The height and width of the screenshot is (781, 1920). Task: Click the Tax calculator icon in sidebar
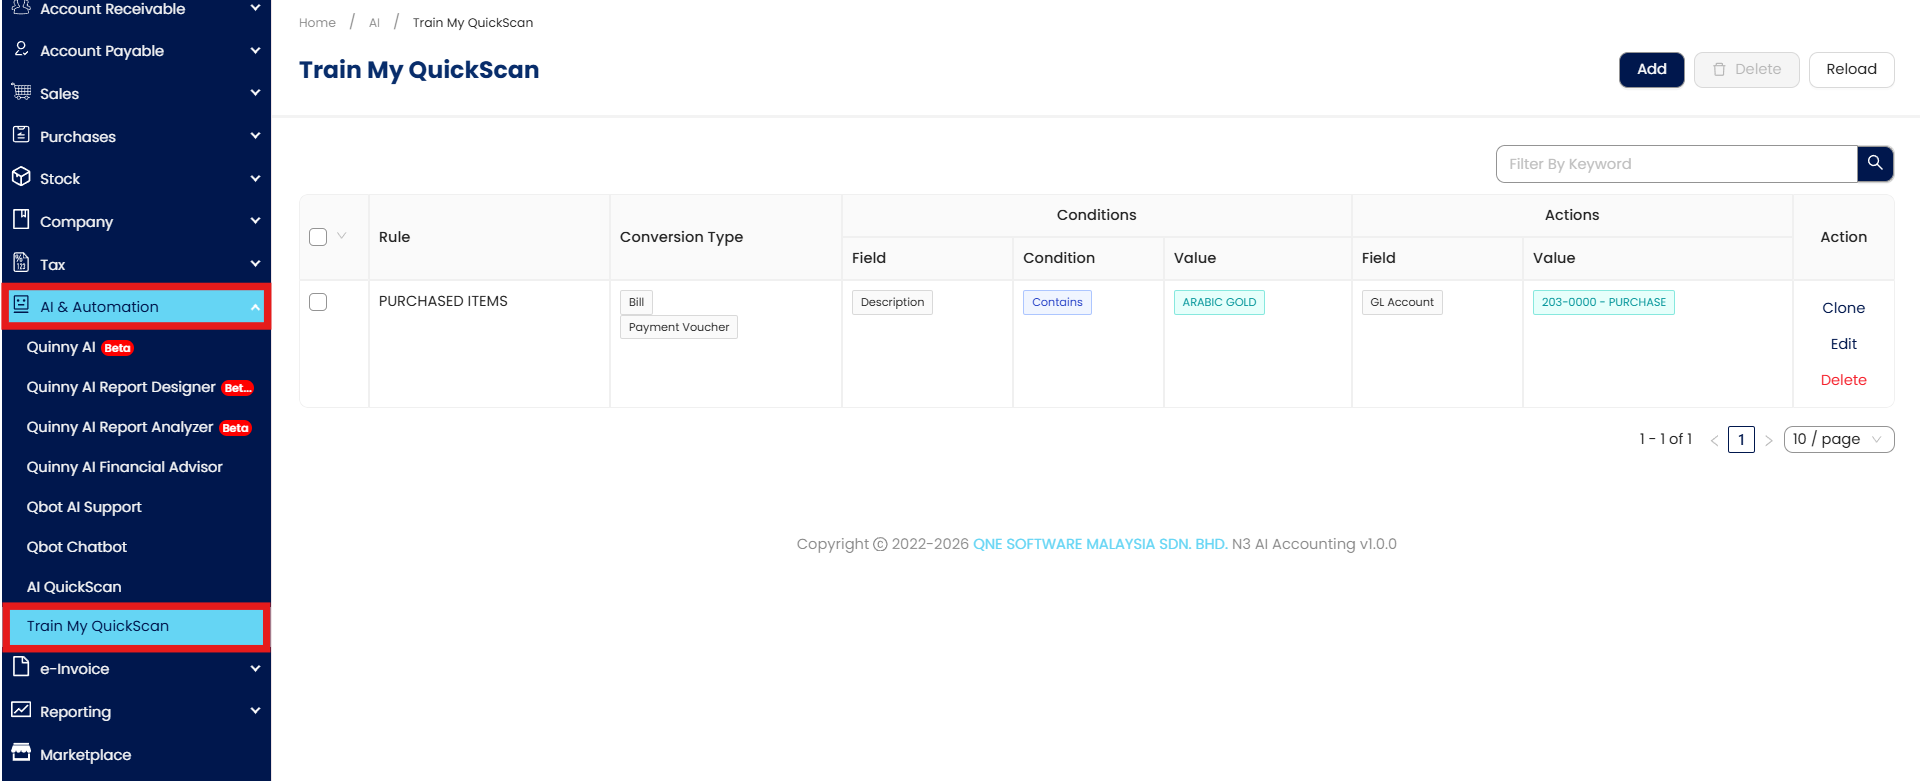[x=21, y=263]
